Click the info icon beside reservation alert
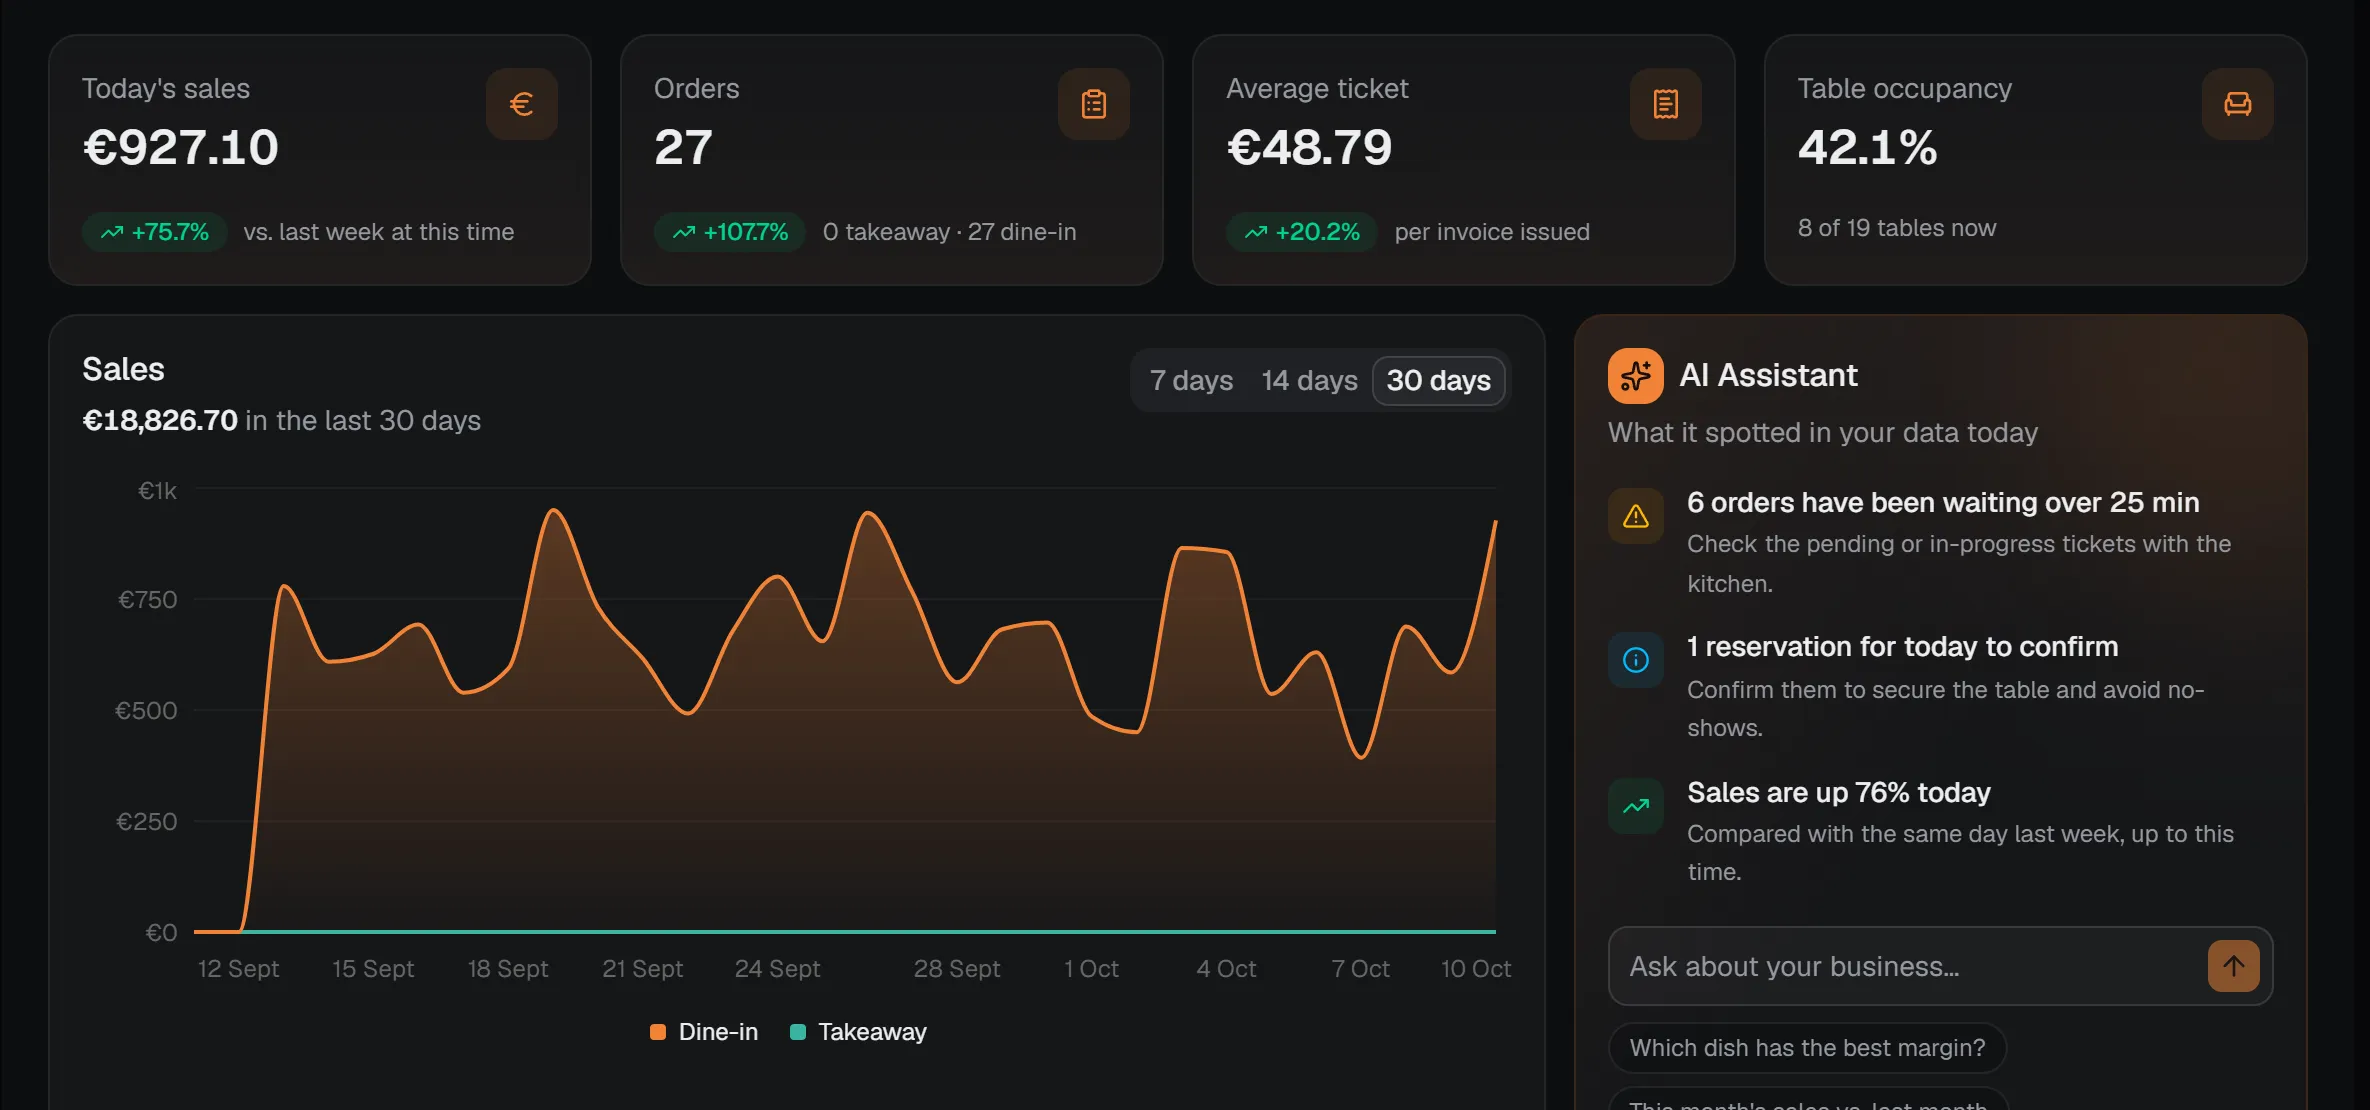Screen dimensions: 2370x1110 click(1635, 660)
